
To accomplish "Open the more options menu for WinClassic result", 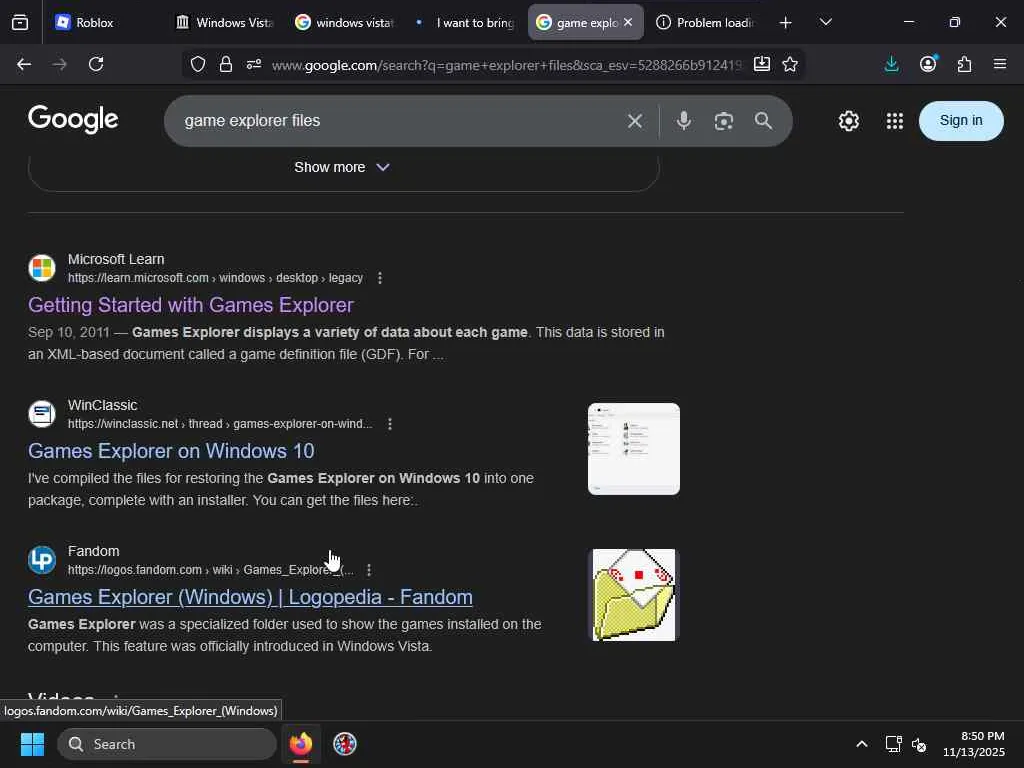I will [x=390, y=424].
